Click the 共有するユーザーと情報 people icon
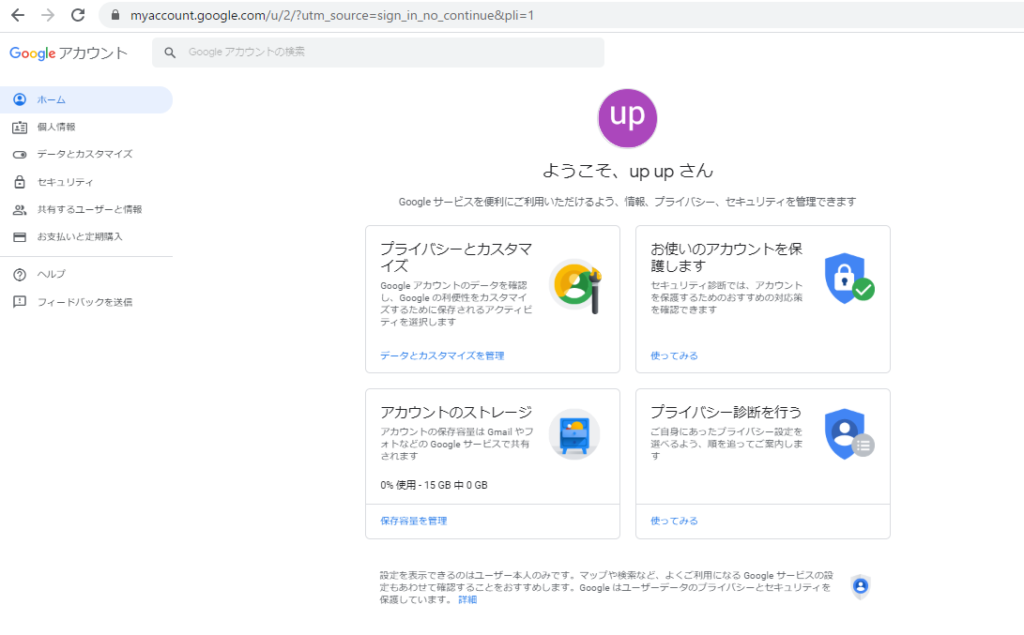The image size is (1024, 635). point(20,210)
